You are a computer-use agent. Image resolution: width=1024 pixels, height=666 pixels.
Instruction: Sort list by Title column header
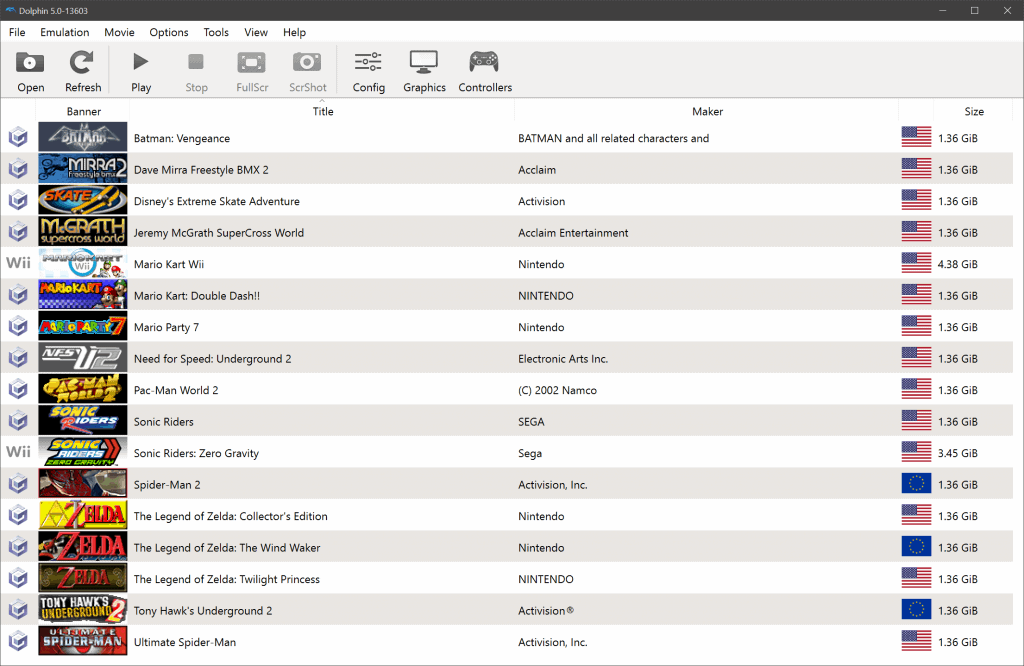coord(322,111)
